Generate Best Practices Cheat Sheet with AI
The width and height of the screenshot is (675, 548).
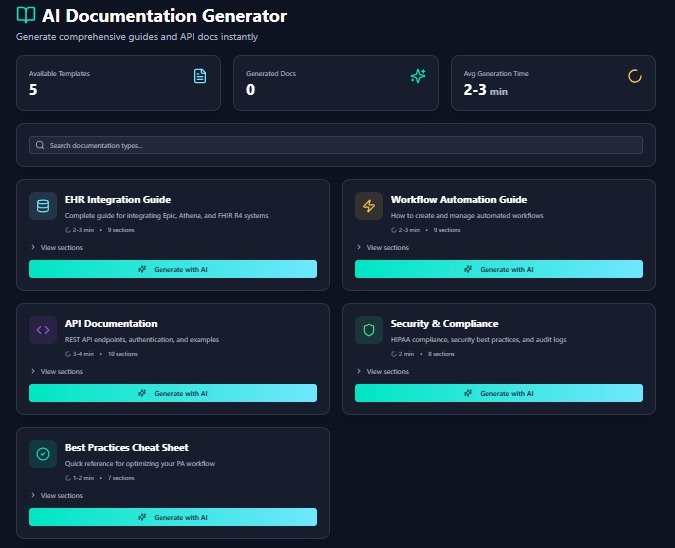coord(173,517)
